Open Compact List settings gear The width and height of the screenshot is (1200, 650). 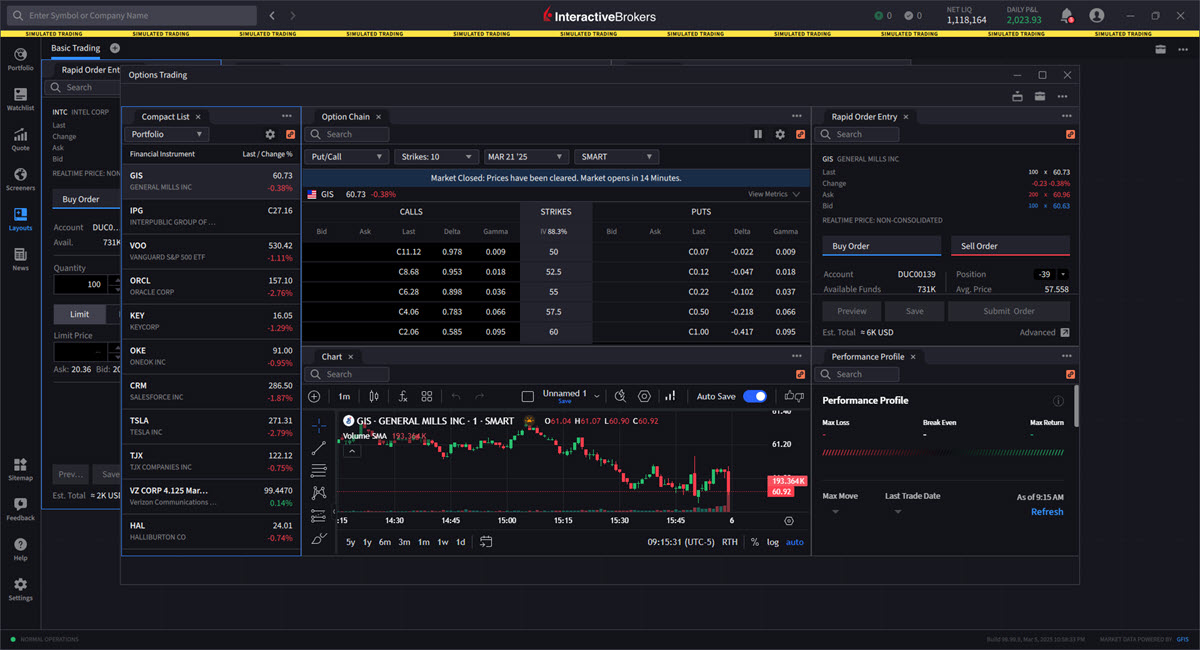(270, 134)
